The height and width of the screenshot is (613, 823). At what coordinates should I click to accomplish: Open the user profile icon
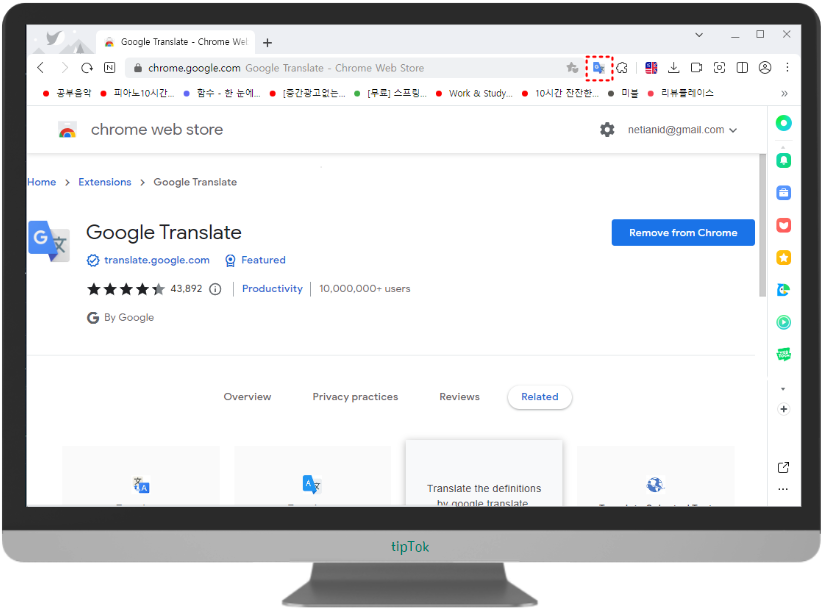[765, 68]
